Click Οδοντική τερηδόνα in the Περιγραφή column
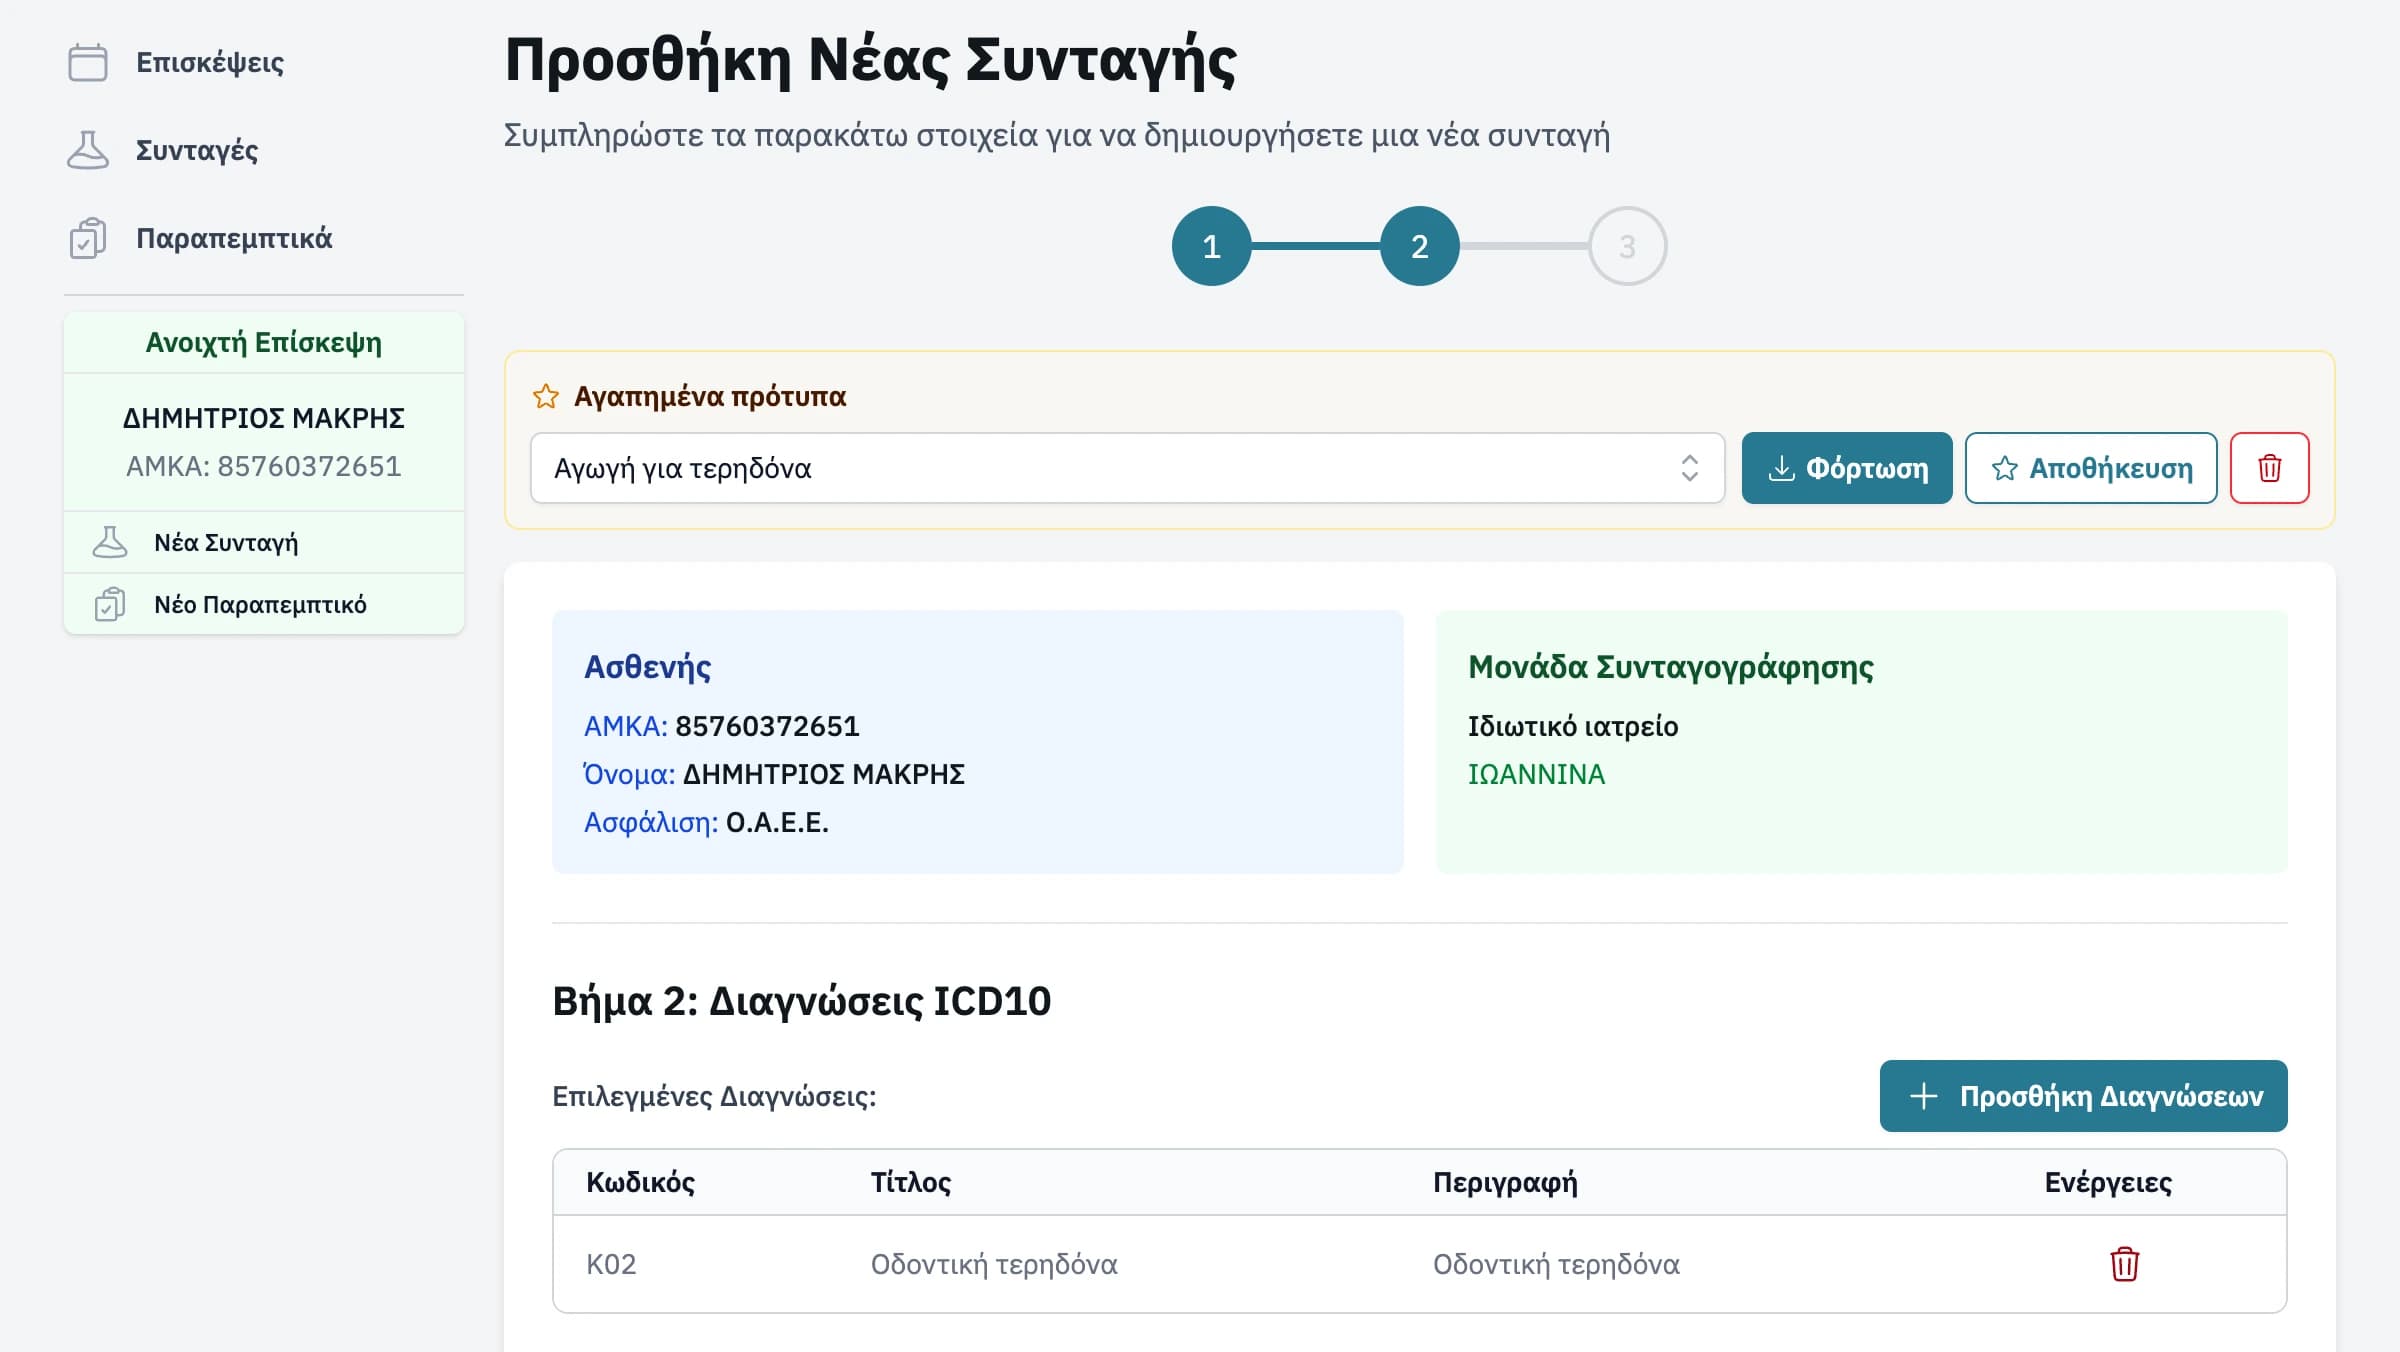Image resolution: width=2400 pixels, height=1352 pixels. pos(1556,1264)
